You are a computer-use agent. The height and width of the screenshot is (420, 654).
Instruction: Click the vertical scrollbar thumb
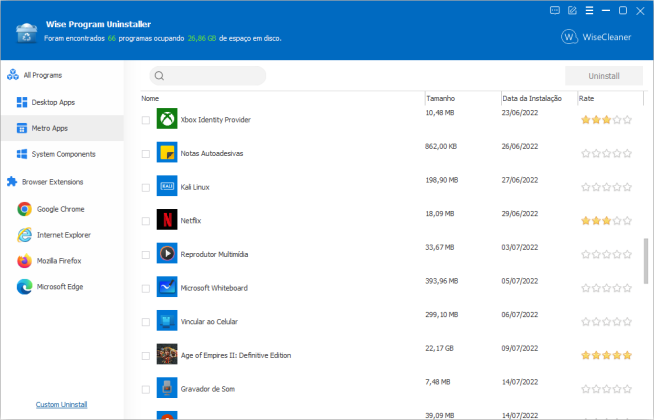646,261
